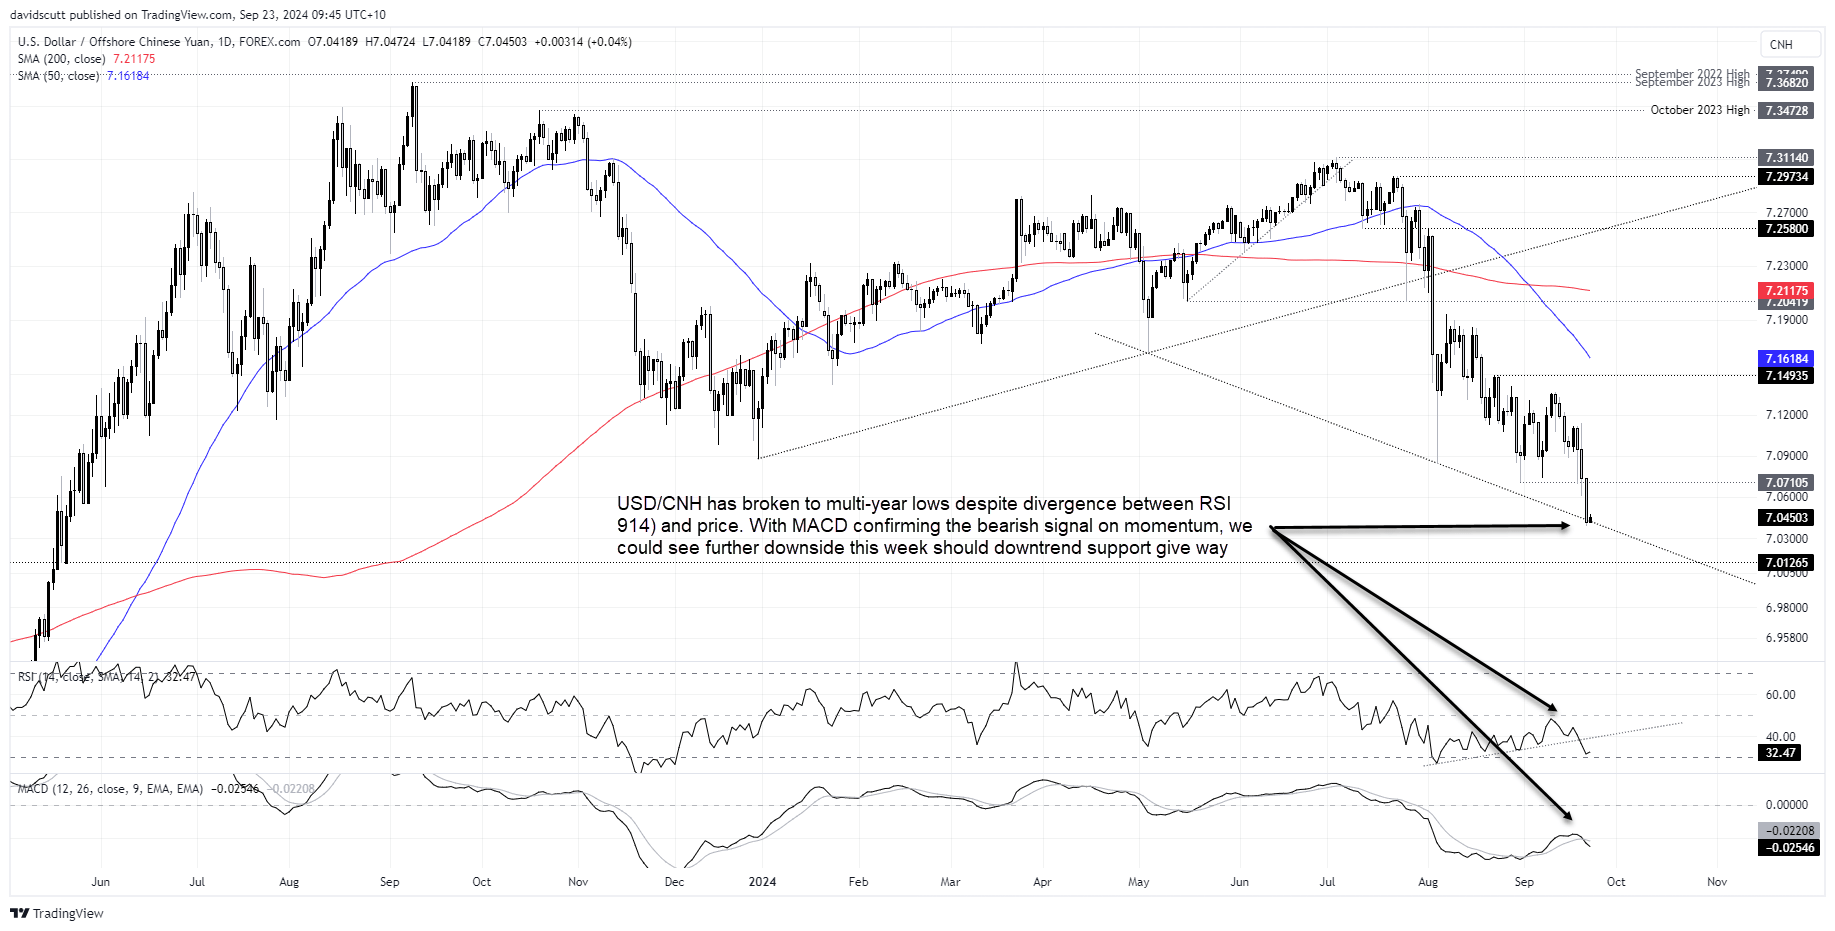Click the 7.14935 price level tag
The image size is (1835, 931).
click(1786, 376)
